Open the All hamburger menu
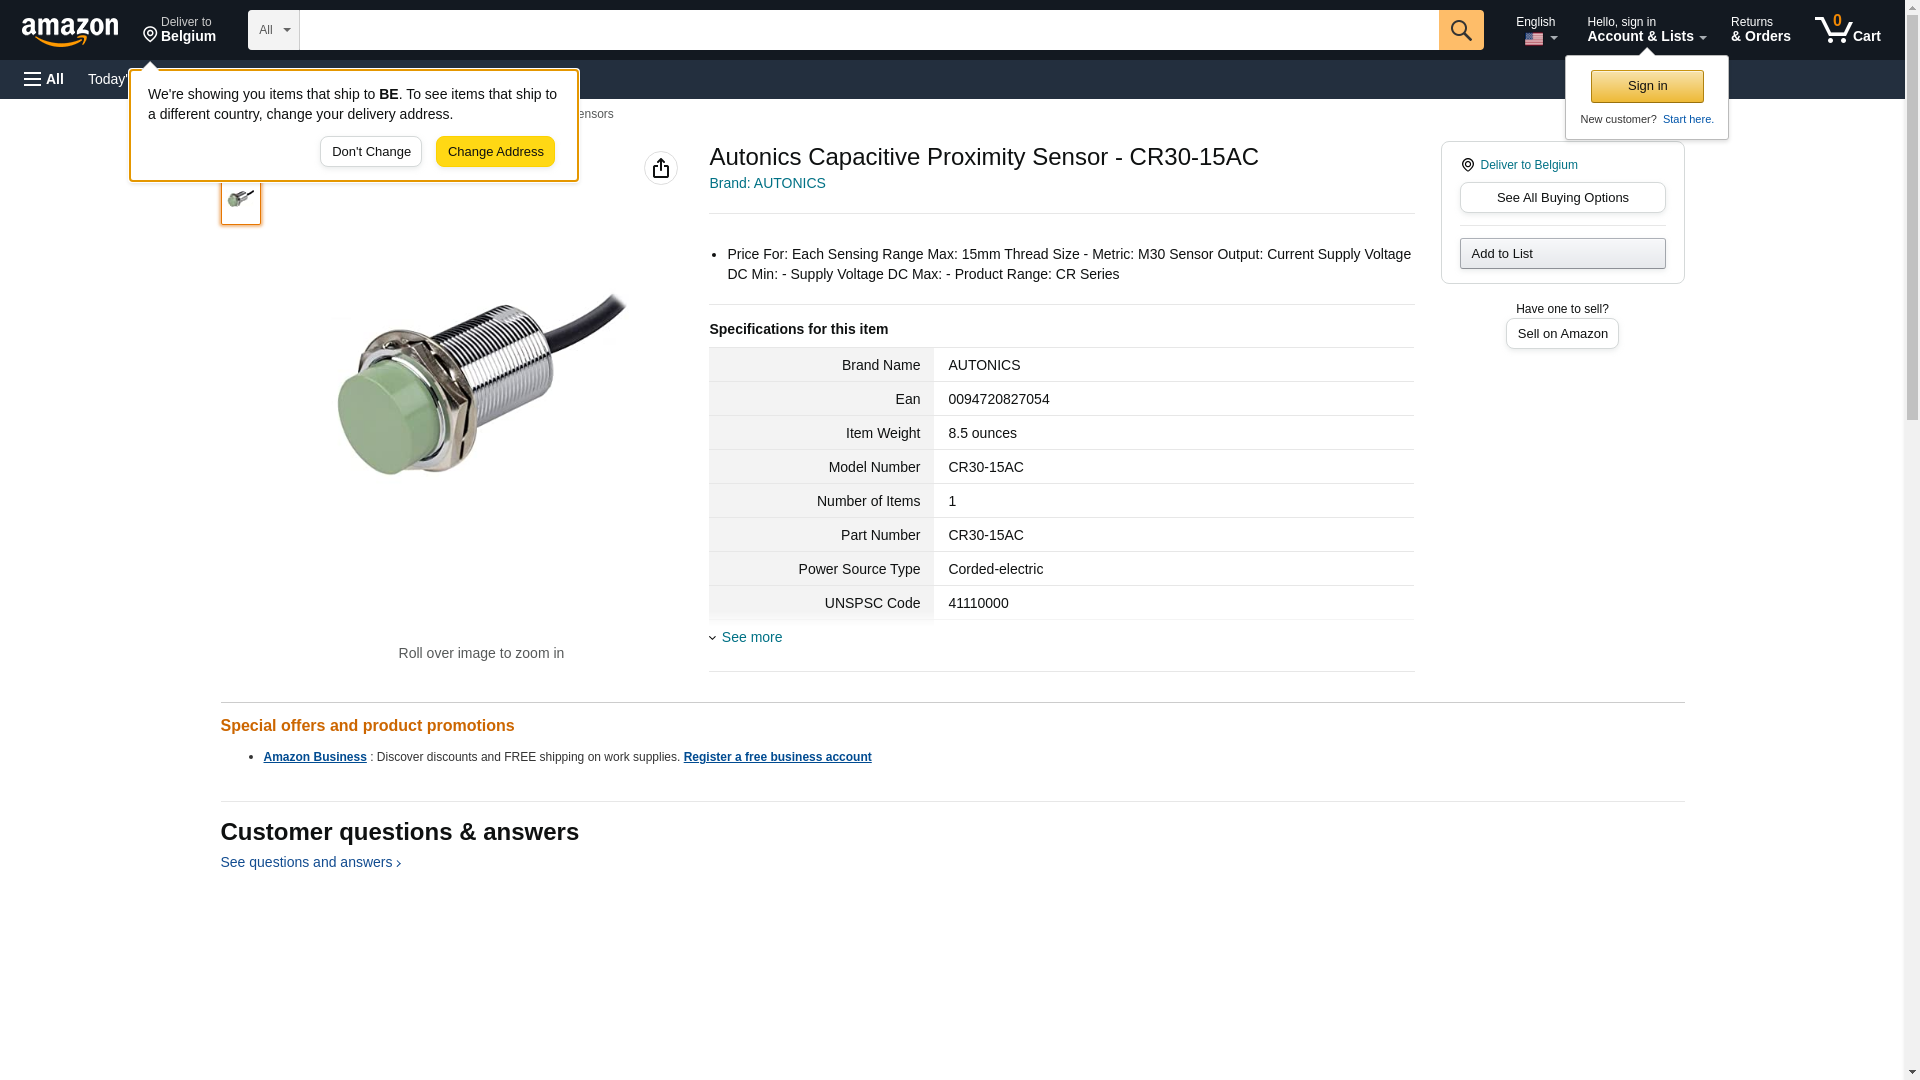Image resolution: width=1920 pixels, height=1080 pixels. coord(44,79)
